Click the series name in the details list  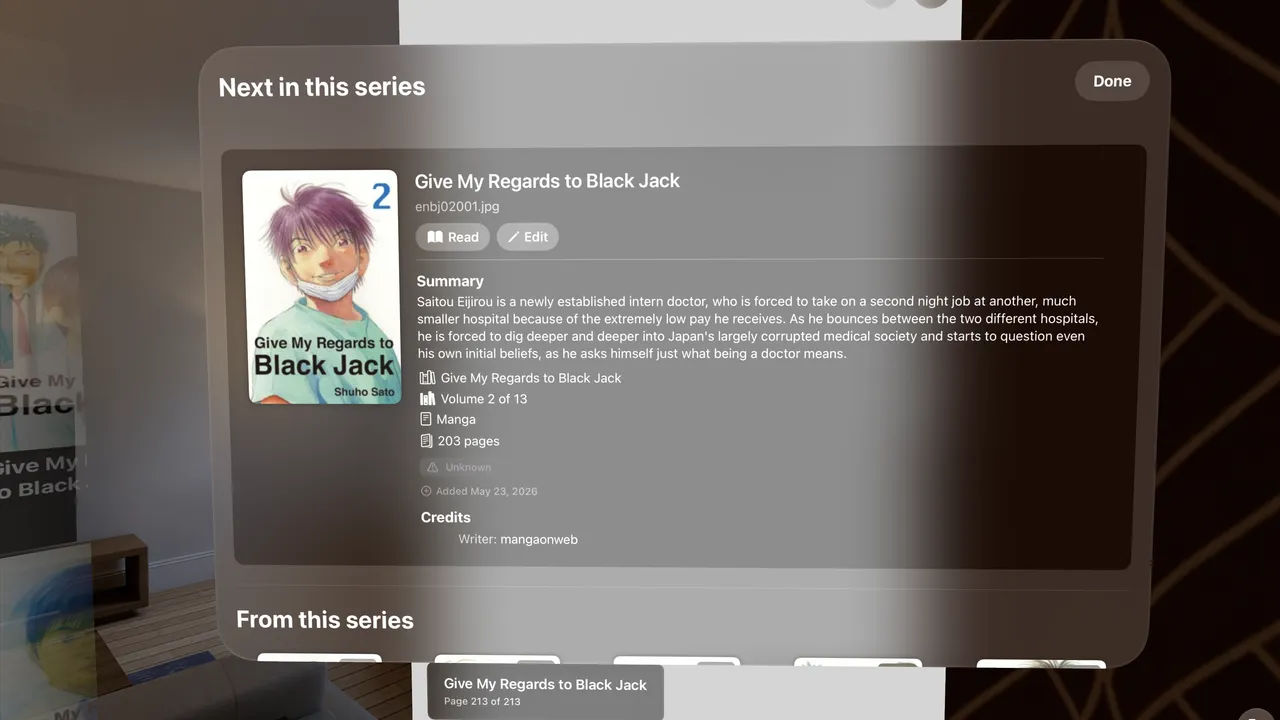pos(531,378)
